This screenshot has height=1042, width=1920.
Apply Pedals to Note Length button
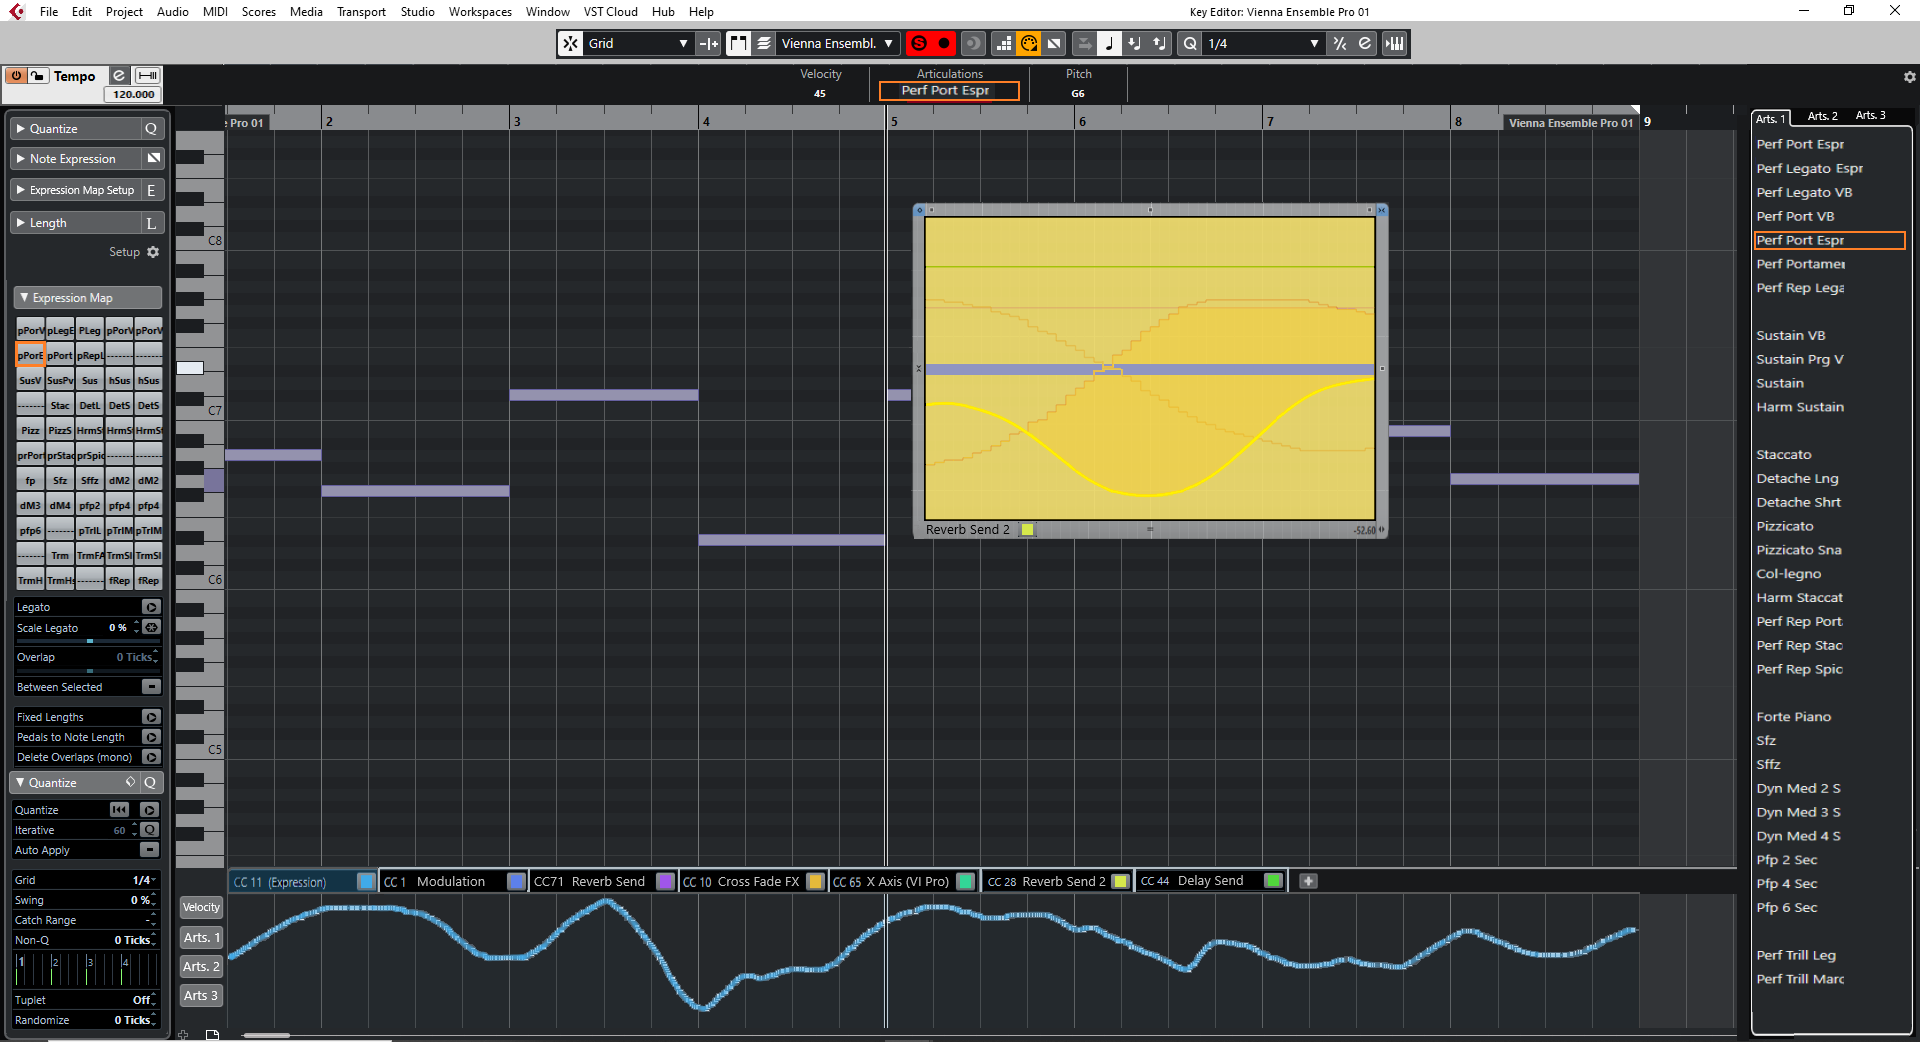[151, 737]
